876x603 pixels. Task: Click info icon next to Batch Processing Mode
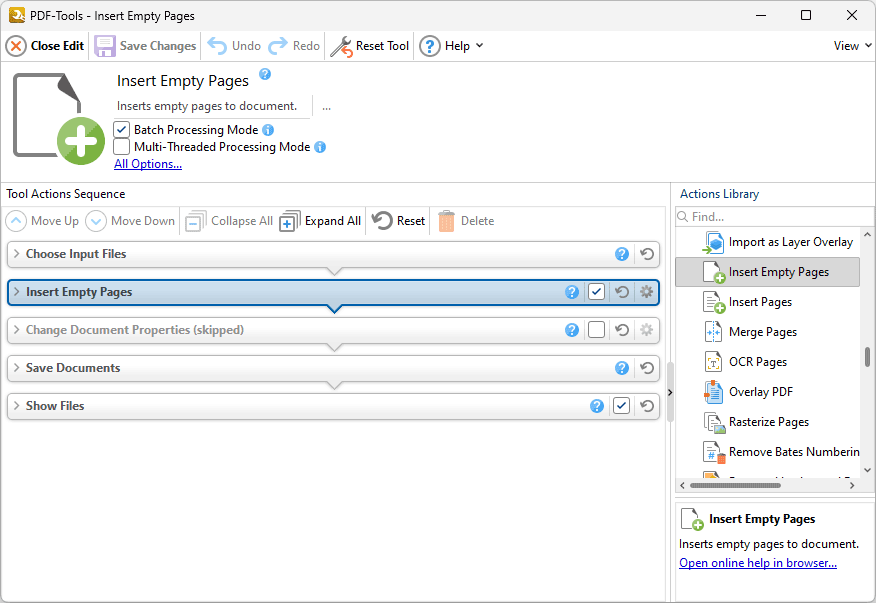[x=268, y=130]
